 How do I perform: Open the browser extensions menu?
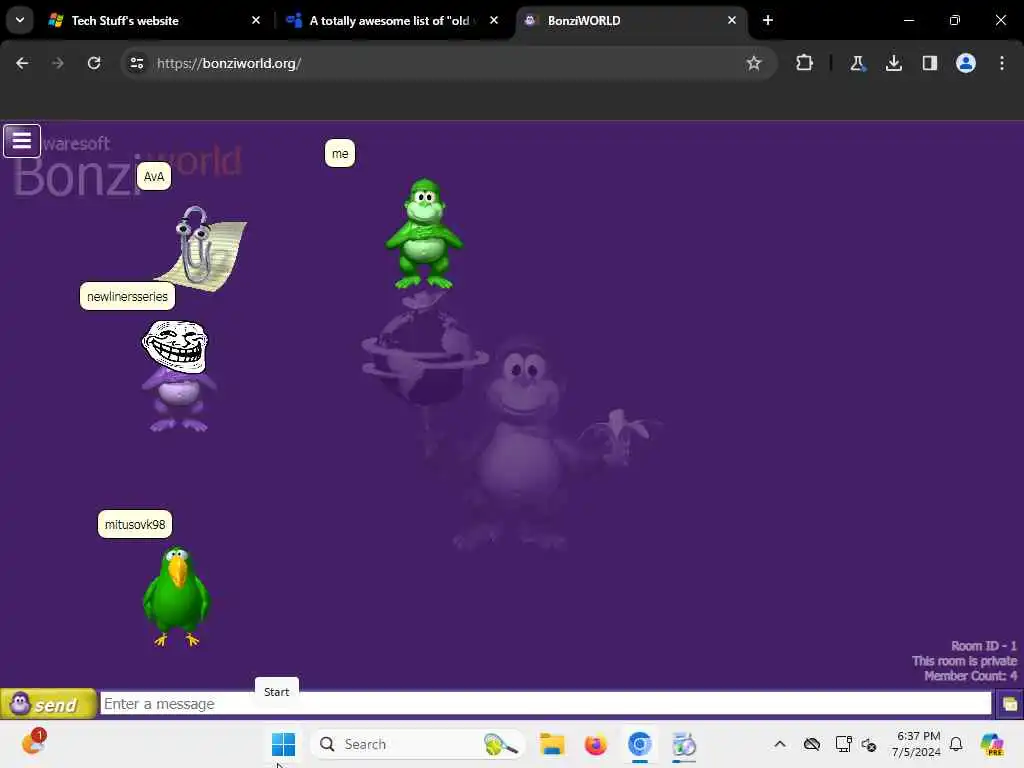click(x=805, y=63)
